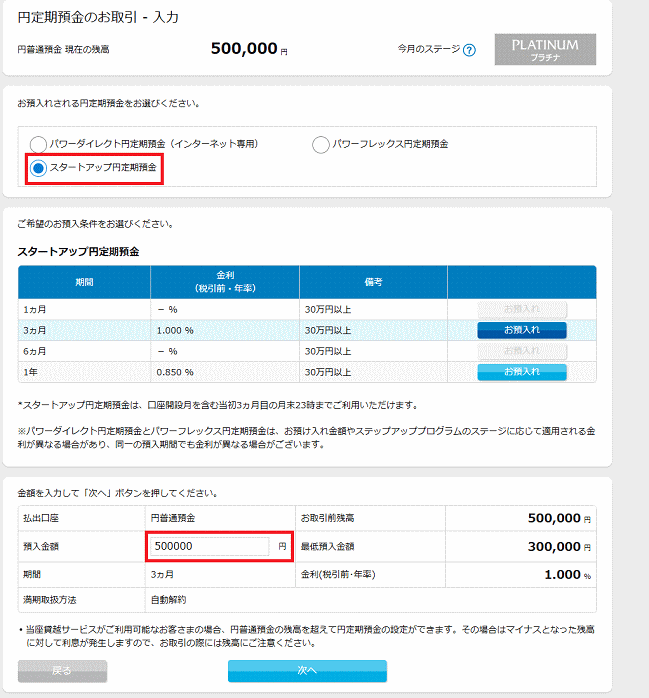Click the 備考 column header

373,282
